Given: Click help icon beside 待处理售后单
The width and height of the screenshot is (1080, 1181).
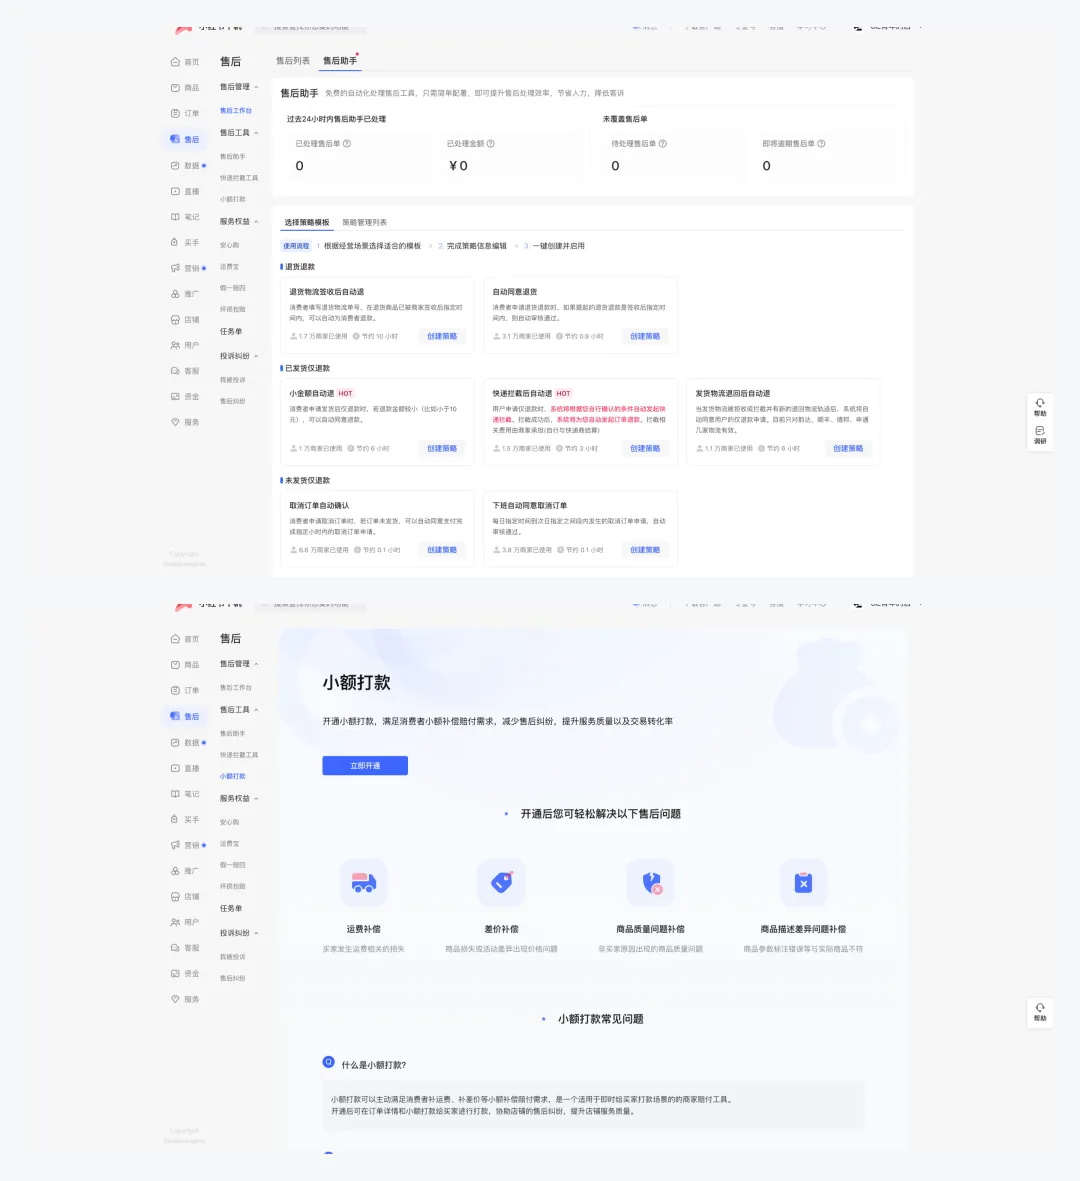Looking at the screenshot, I should click(663, 144).
